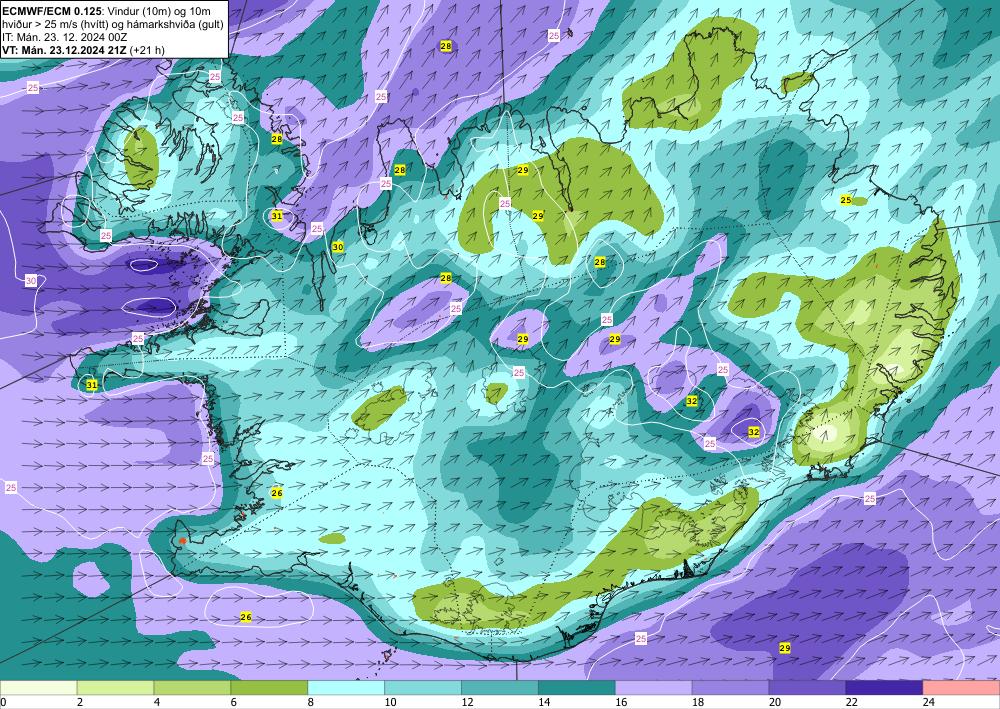This screenshot has height=709, width=1000.
Task: Click the 20–22 m/s violet legend swatch
Action: (807, 688)
